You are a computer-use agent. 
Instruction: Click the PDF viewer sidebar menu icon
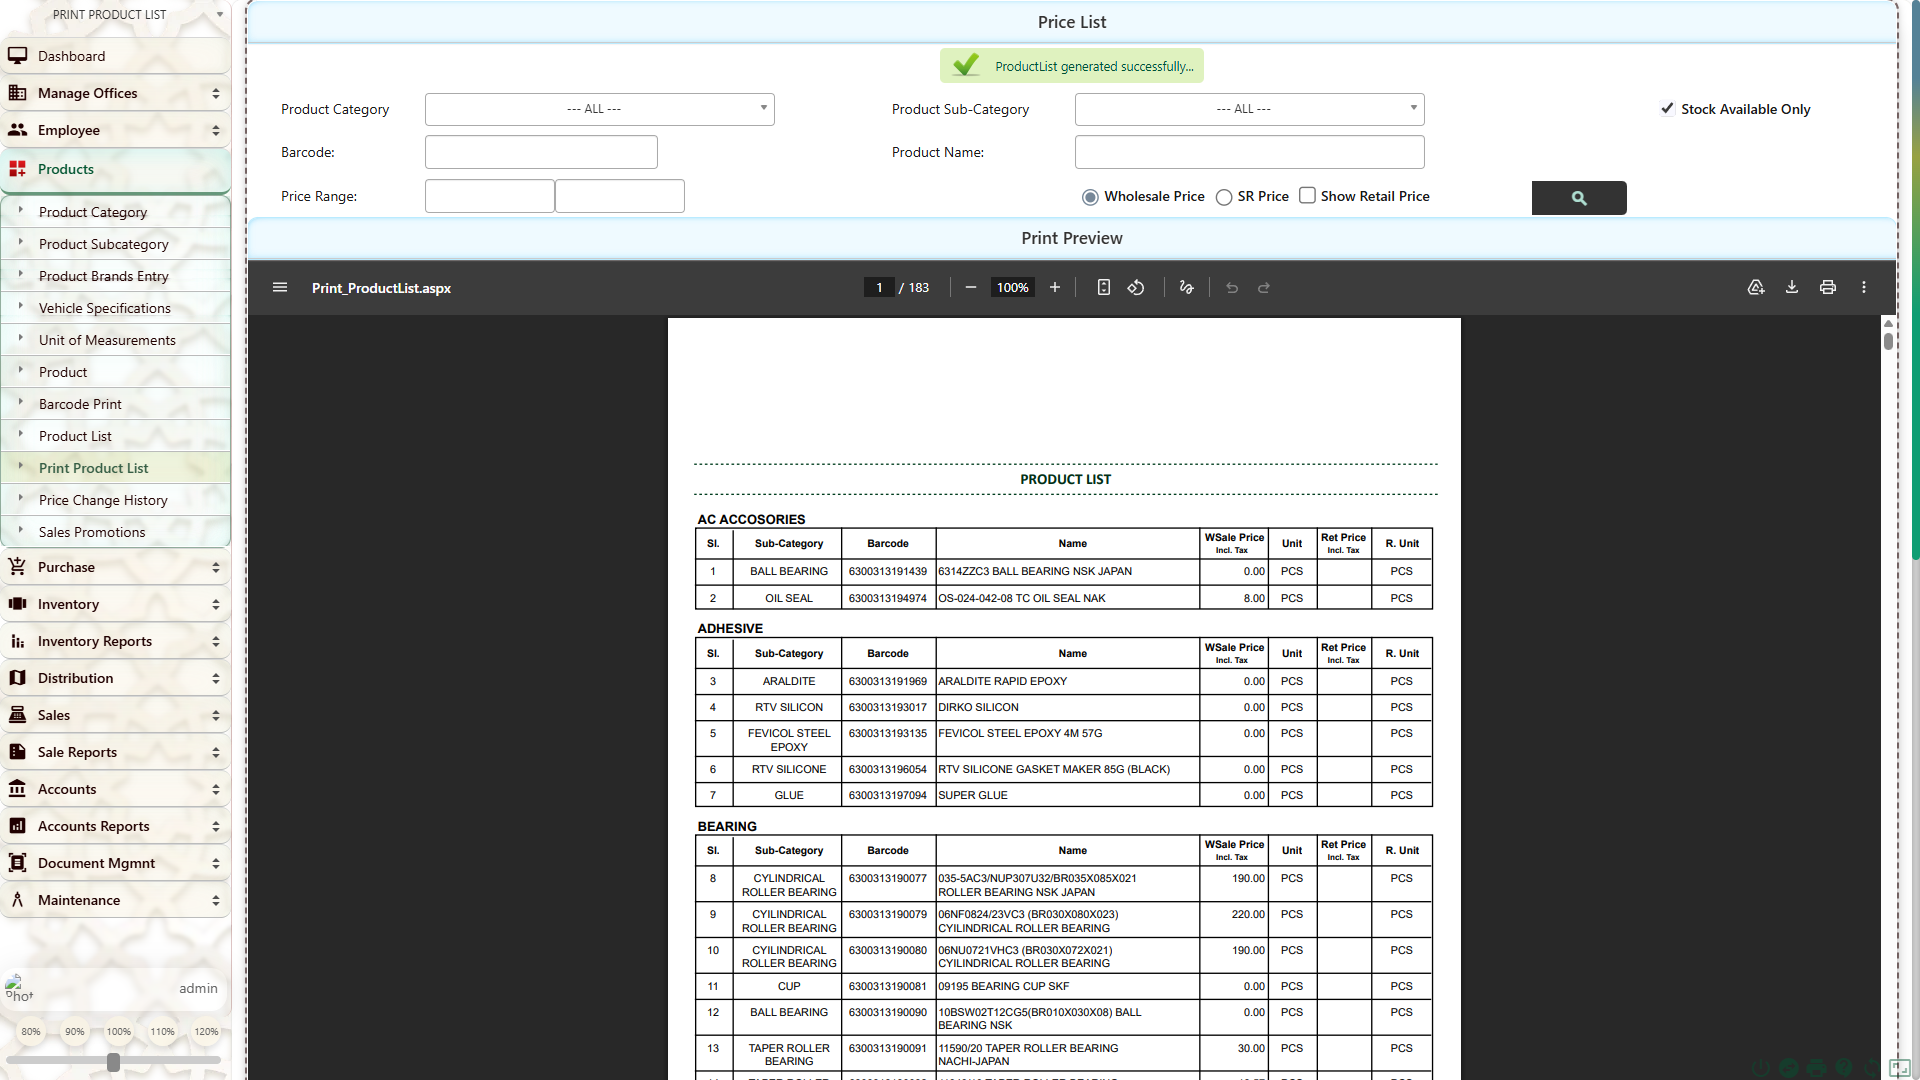click(280, 288)
